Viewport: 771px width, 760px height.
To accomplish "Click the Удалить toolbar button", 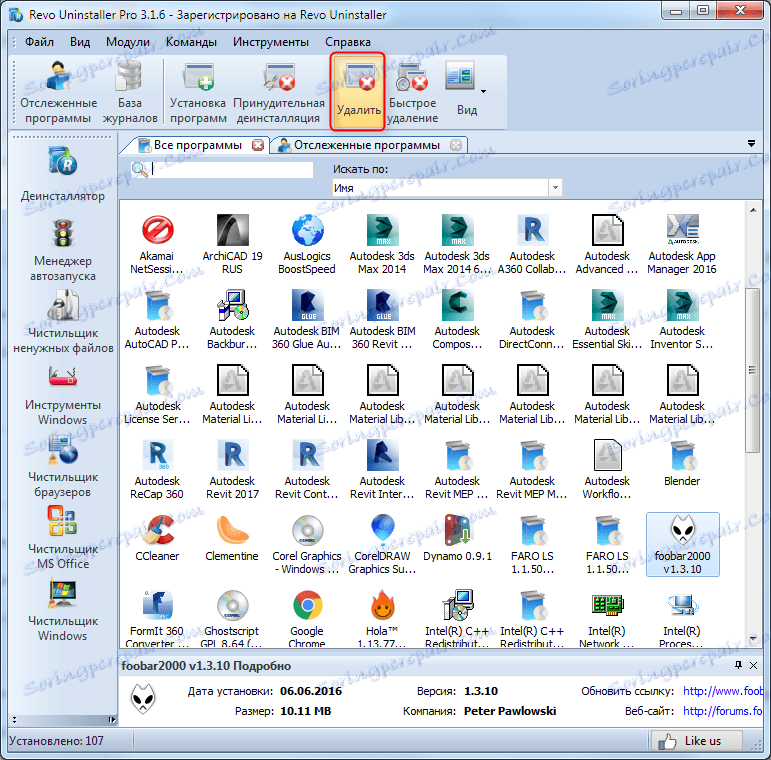I will 358,92.
